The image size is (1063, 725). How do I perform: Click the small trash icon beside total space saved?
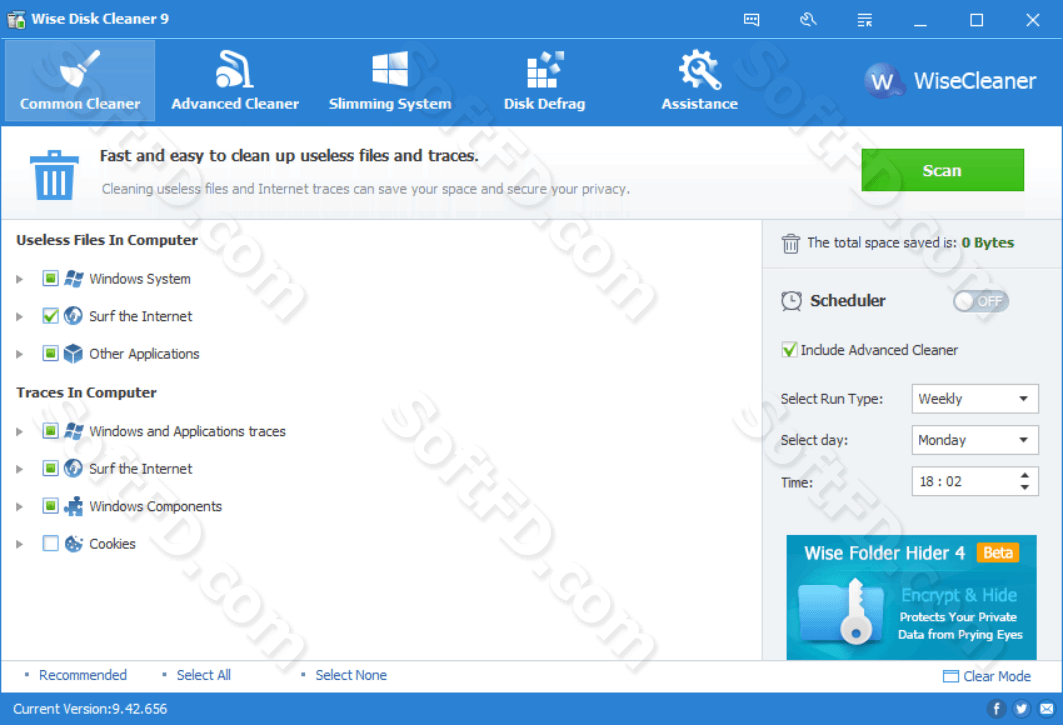pyautogui.click(x=790, y=243)
